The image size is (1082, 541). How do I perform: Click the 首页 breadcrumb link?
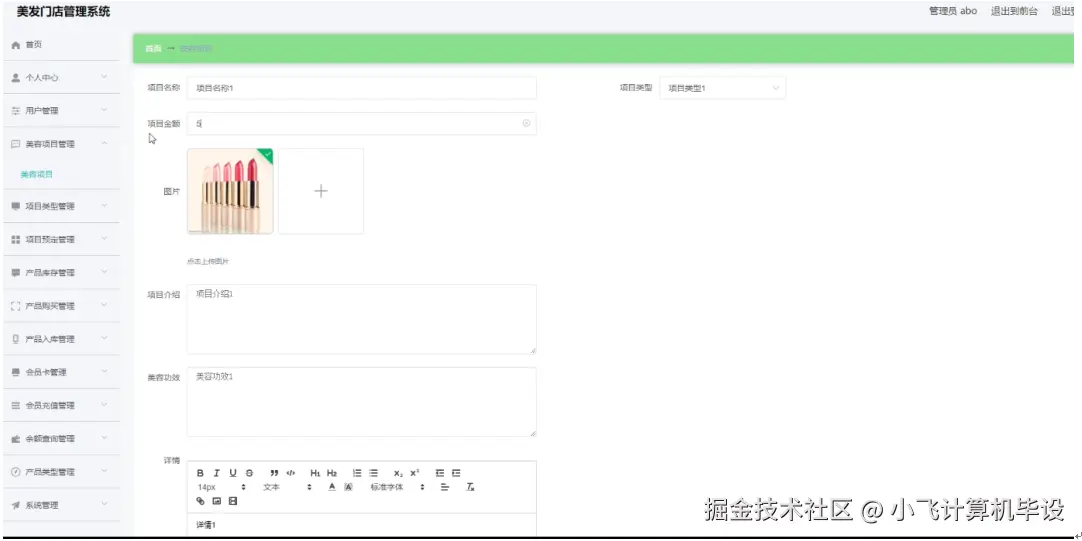tap(153, 49)
